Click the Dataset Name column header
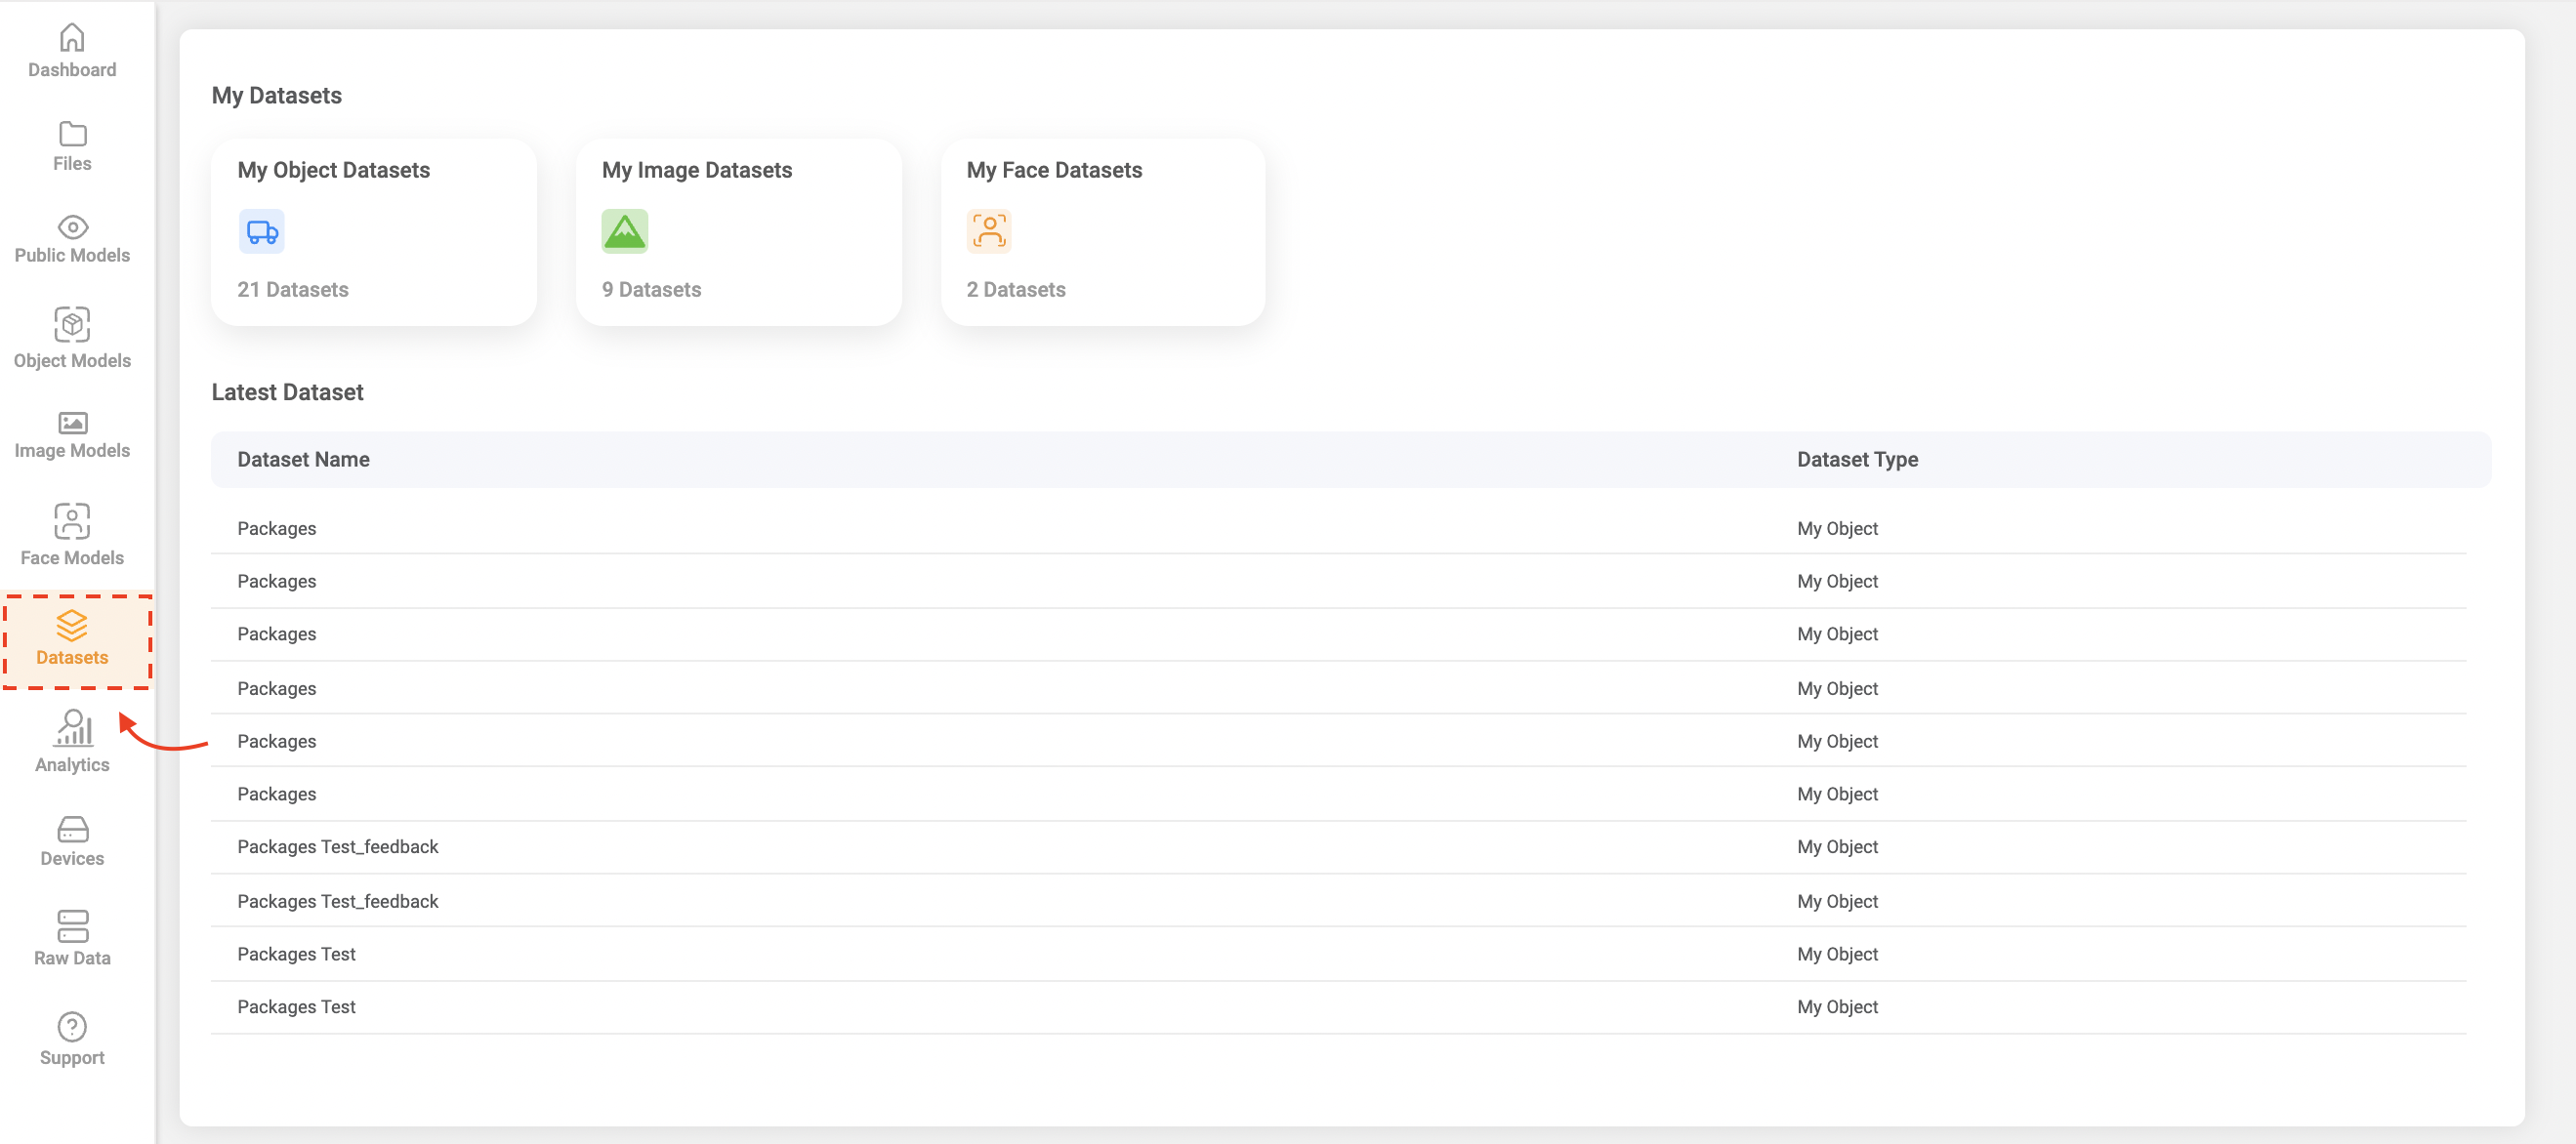This screenshot has height=1144, width=2576. point(303,460)
